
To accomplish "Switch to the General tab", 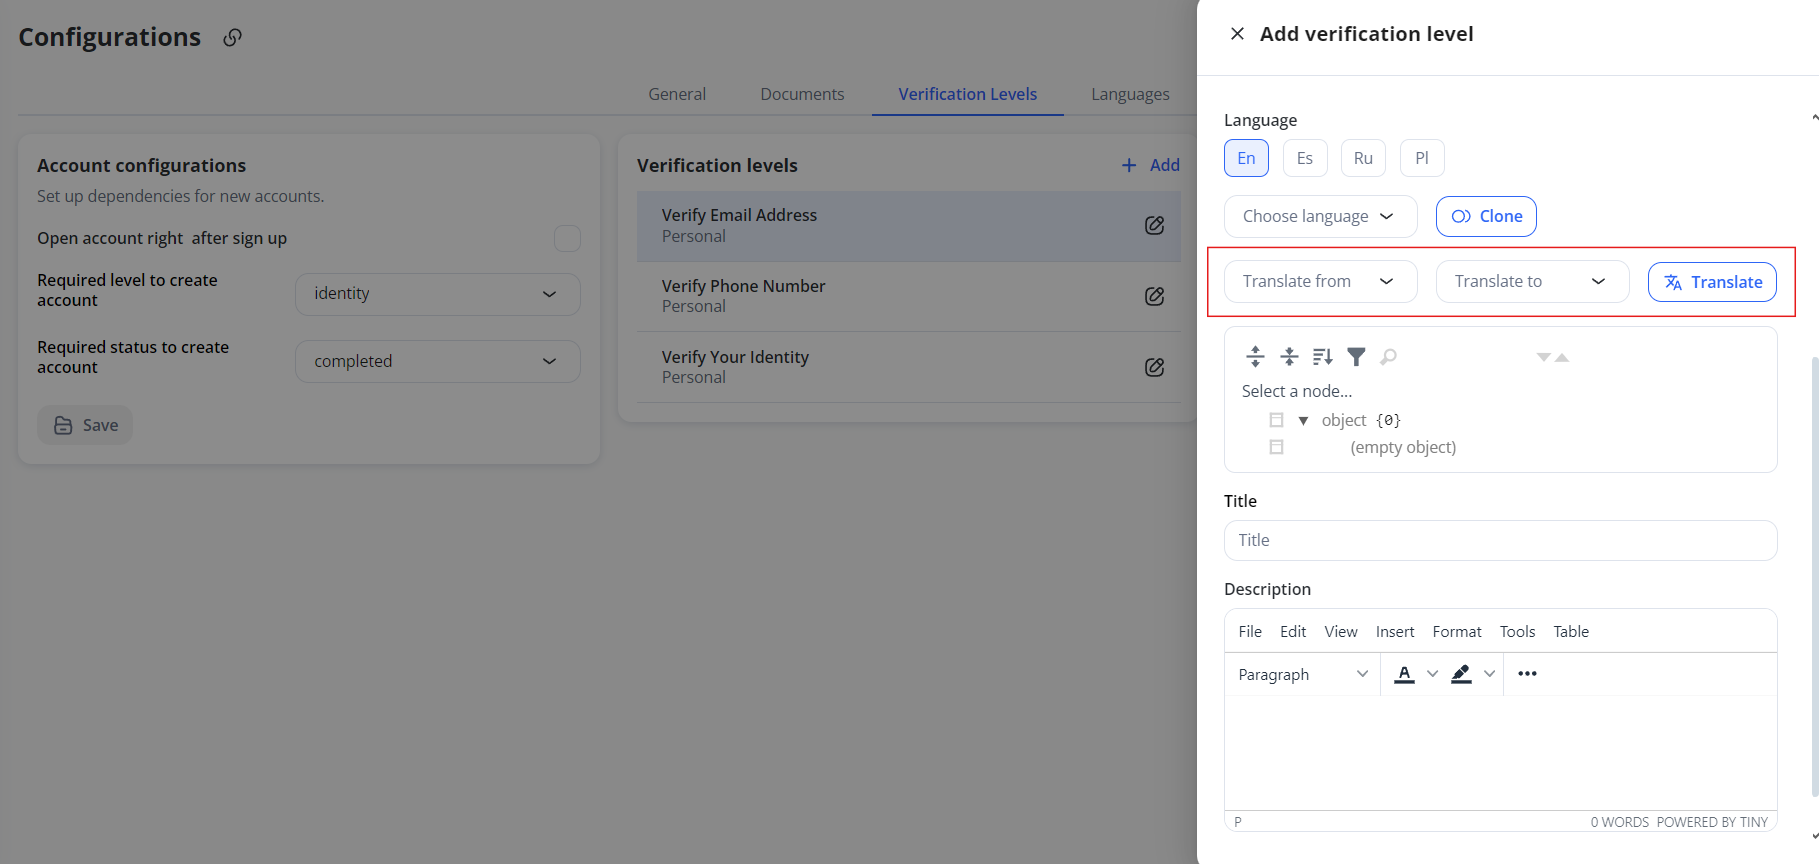I will 677,94.
